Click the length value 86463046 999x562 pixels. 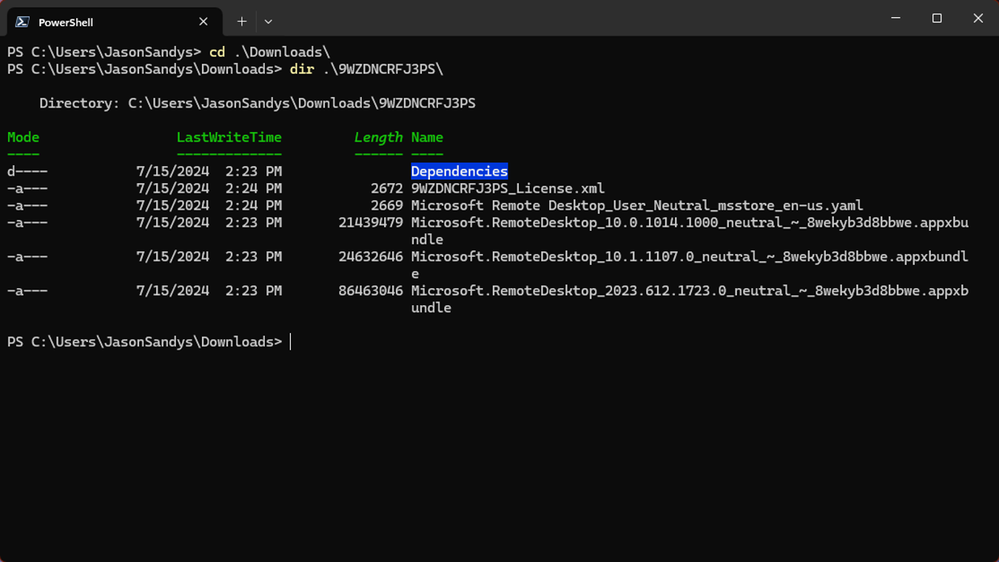coord(371,291)
